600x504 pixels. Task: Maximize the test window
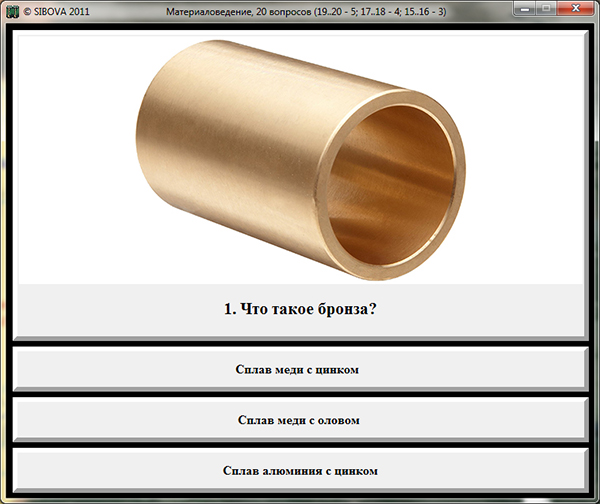pos(546,8)
